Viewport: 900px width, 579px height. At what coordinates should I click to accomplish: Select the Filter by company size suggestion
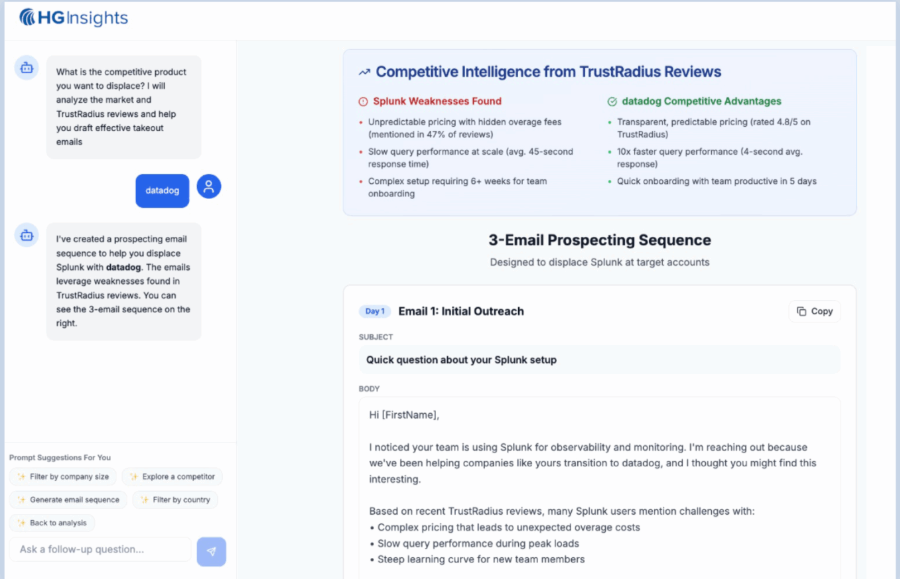click(63, 477)
